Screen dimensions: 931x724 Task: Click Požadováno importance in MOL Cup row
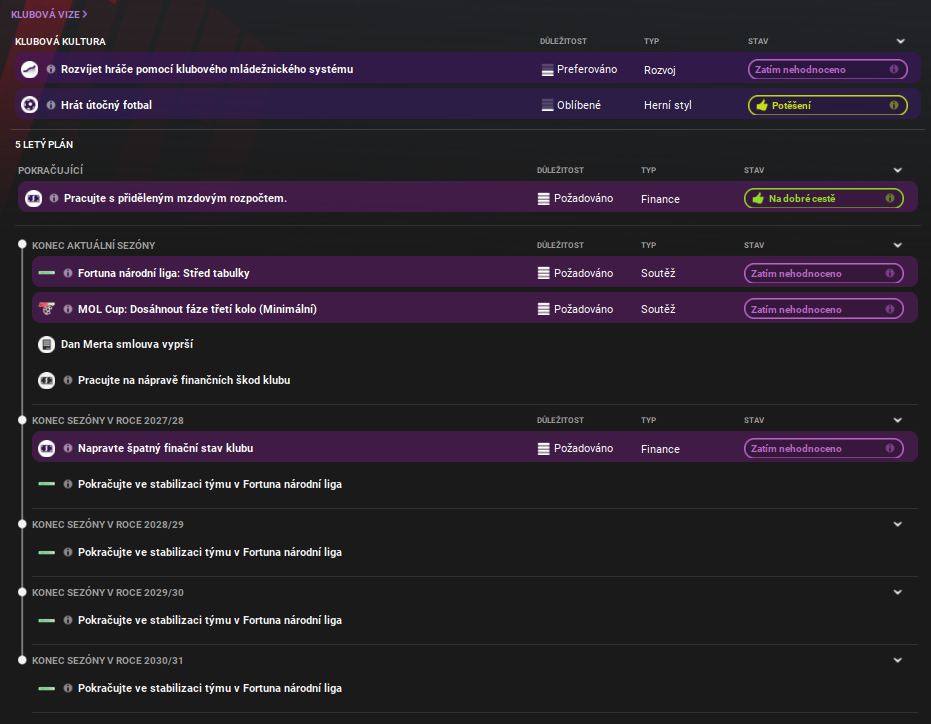(x=575, y=309)
